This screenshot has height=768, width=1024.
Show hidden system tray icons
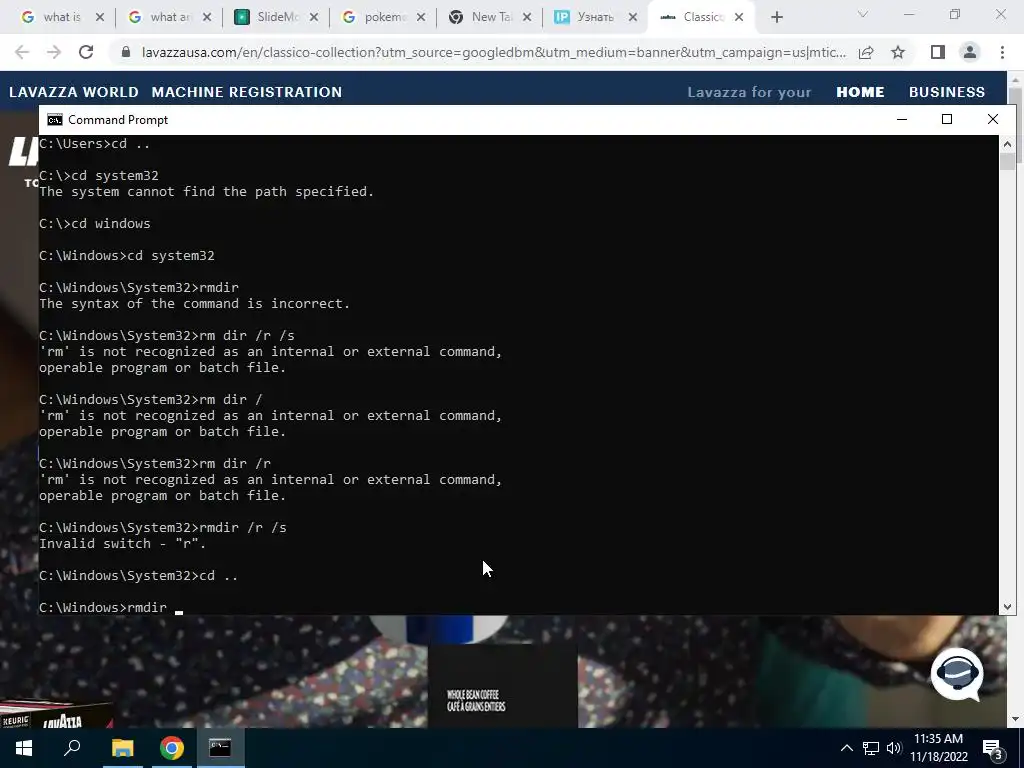pyautogui.click(x=846, y=748)
